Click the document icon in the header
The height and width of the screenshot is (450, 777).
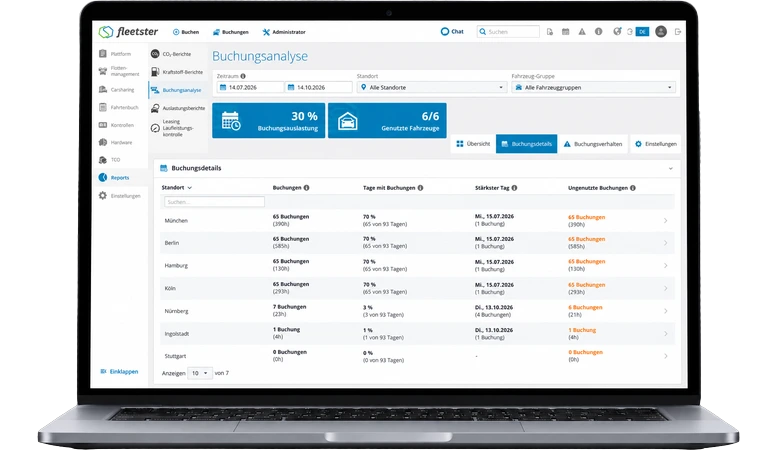(x=550, y=32)
